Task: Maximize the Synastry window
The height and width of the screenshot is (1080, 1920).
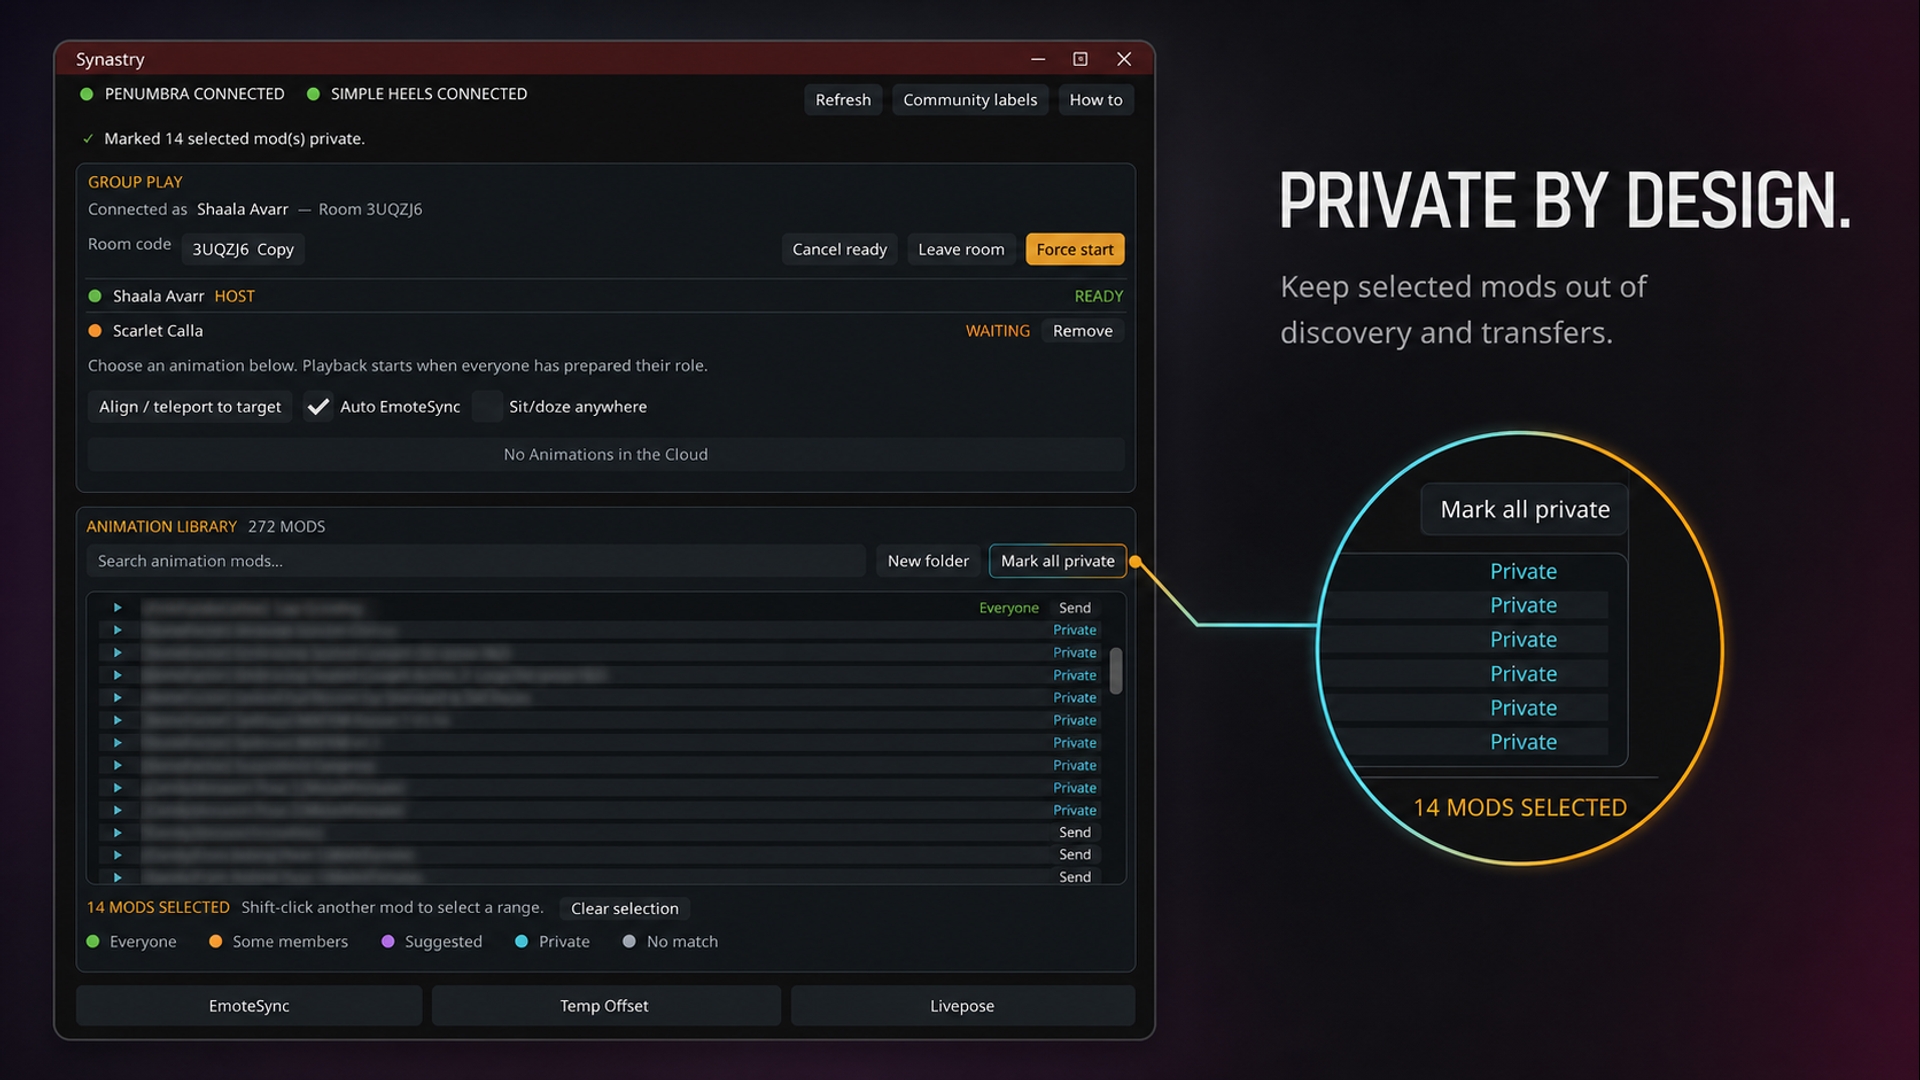Action: click(x=1080, y=59)
